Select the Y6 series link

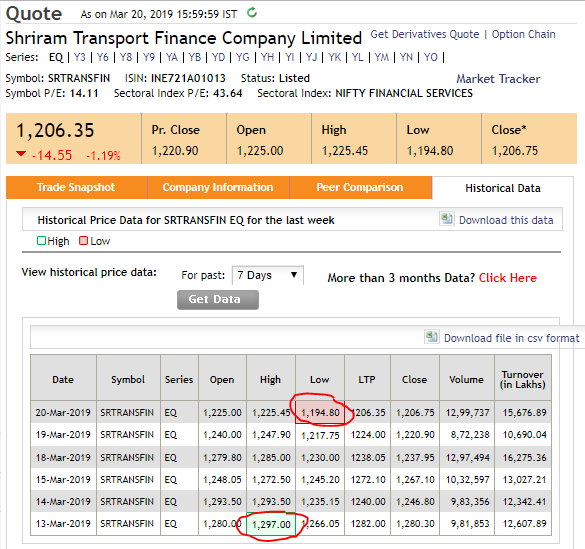[x=103, y=57]
